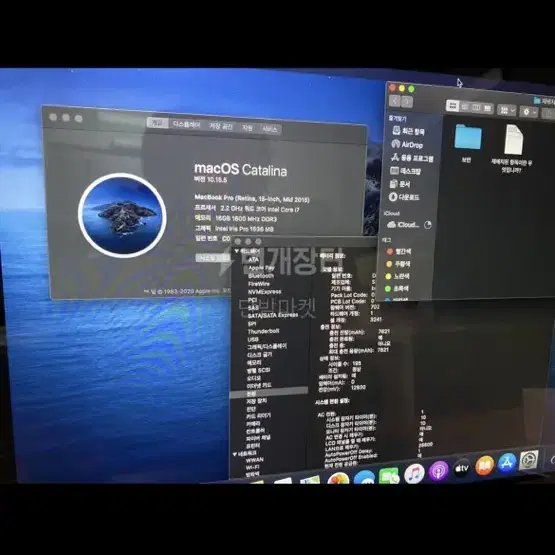Switch Finder to list view

(465, 107)
